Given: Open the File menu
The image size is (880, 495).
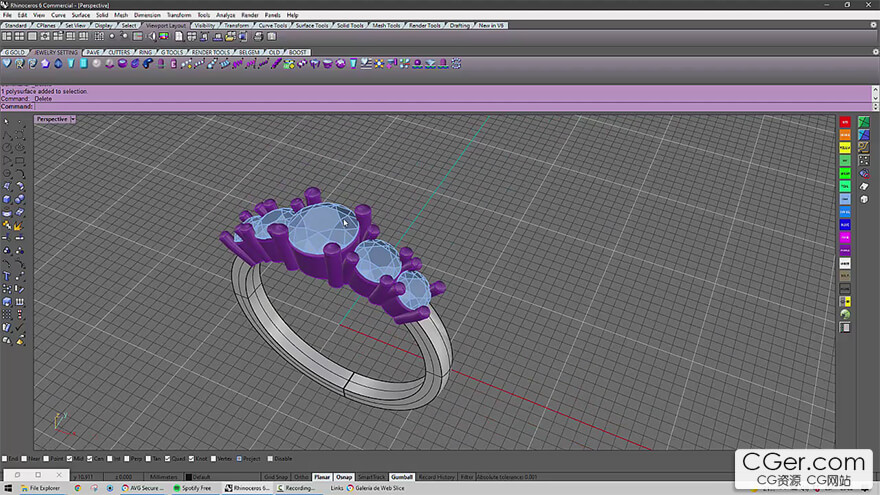Looking at the screenshot, I should (7, 15).
